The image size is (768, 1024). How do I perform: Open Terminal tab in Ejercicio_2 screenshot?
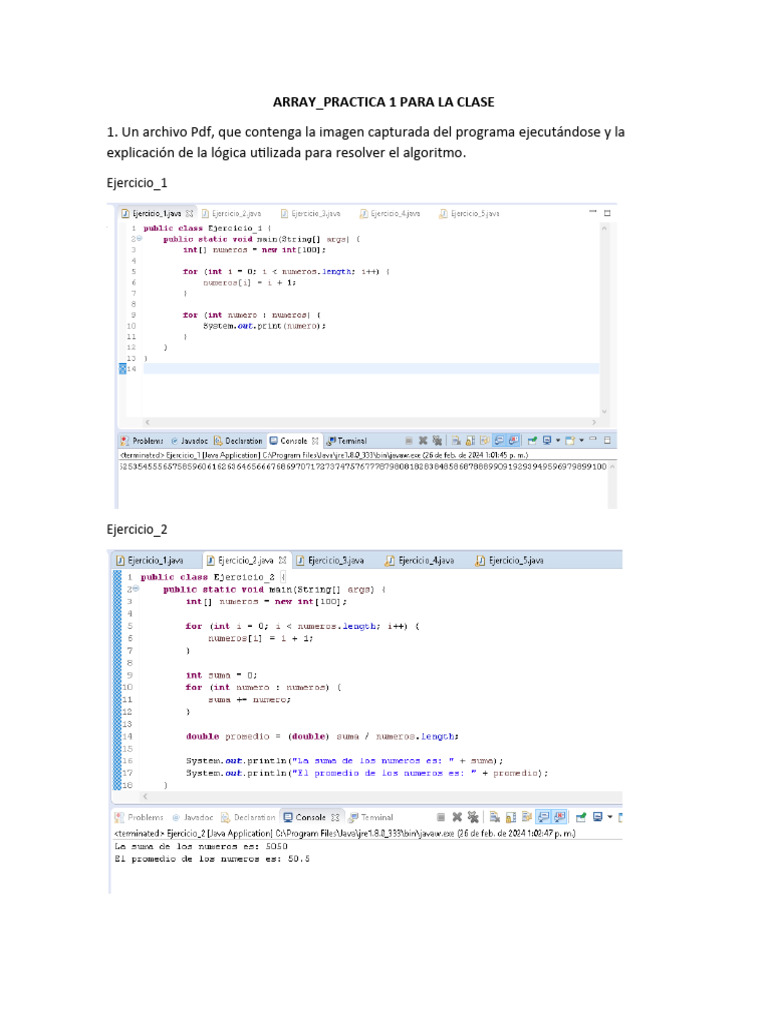click(x=371, y=817)
